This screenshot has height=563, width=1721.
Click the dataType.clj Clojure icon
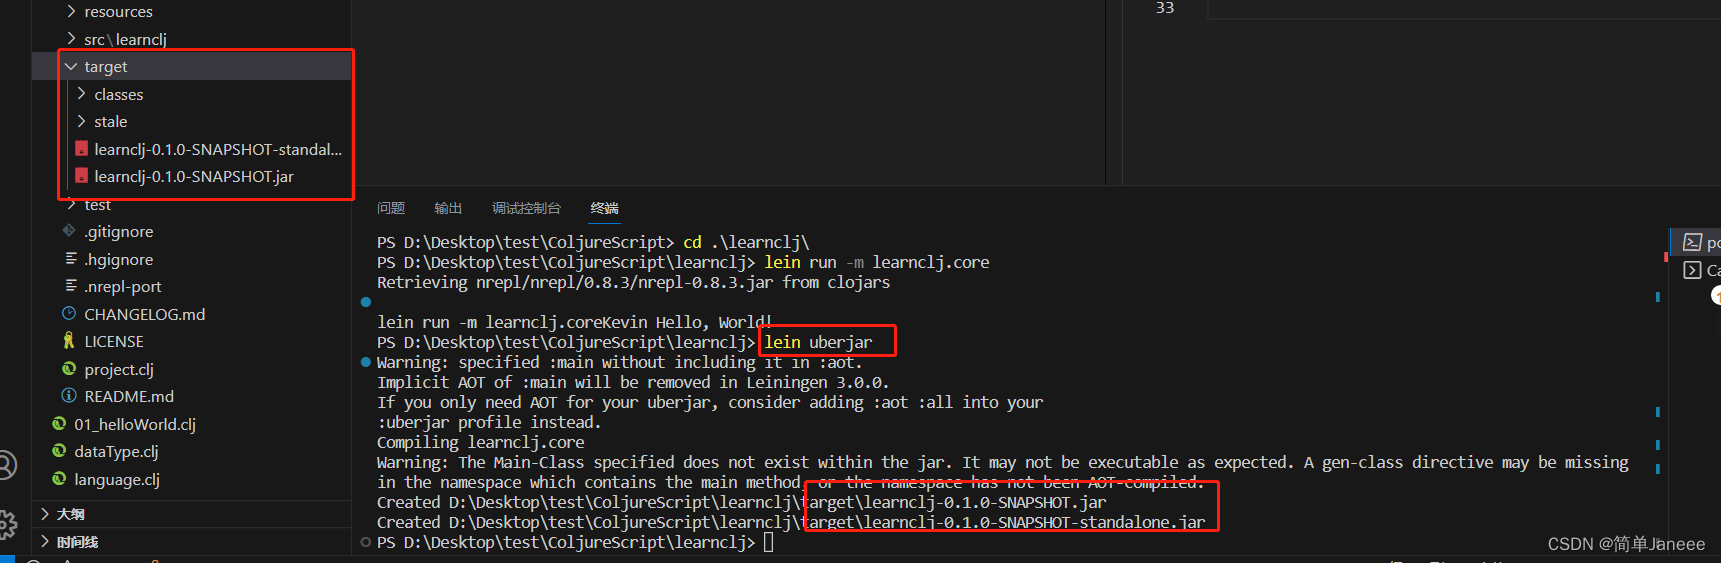(x=59, y=451)
